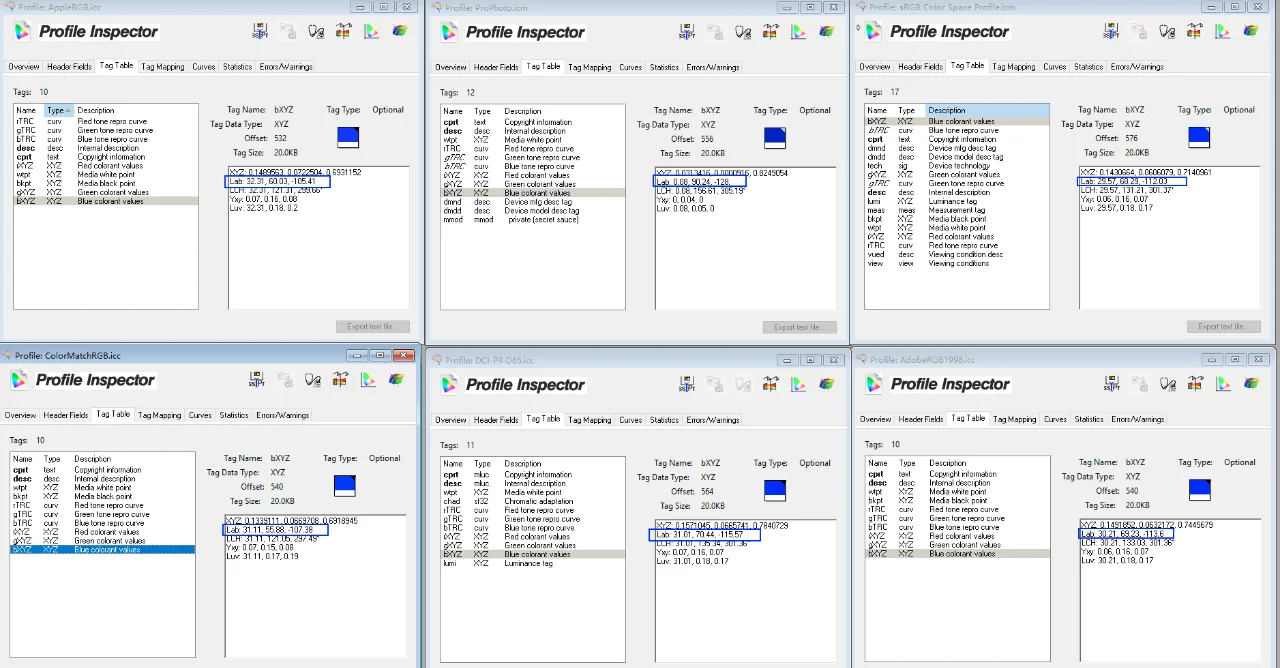
Task: Click Export text file button in sRGB window
Action: coord(1223,326)
